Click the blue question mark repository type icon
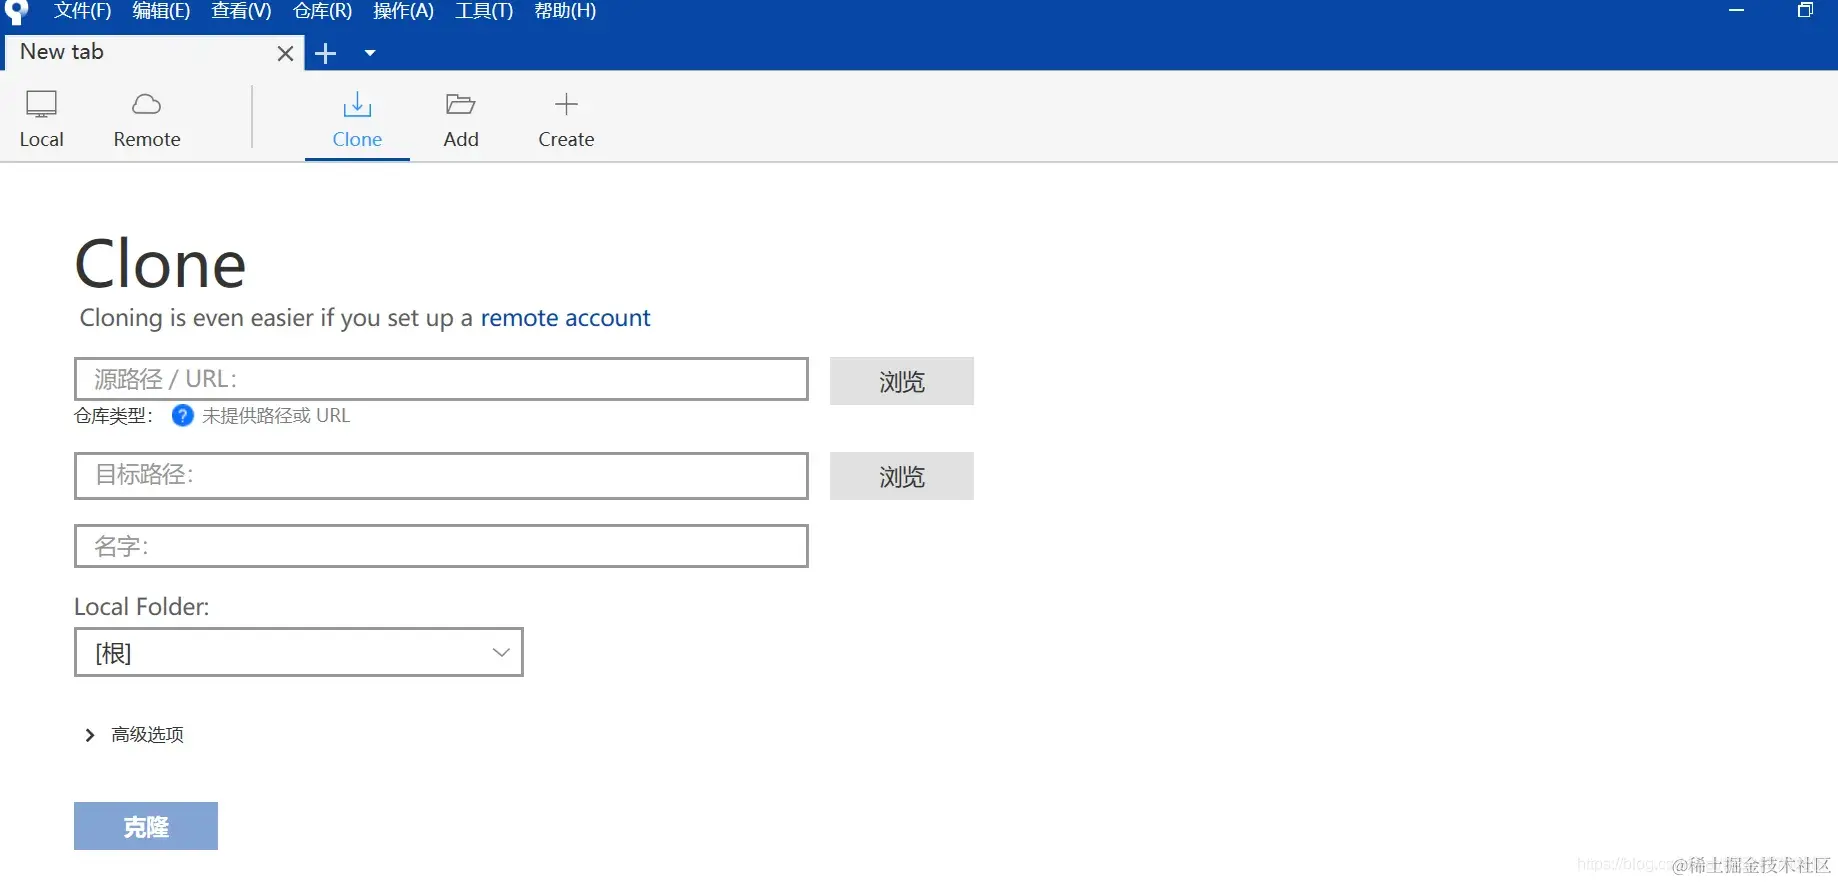The height and width of the screenshot is (882, 1838). pos(182,416)
